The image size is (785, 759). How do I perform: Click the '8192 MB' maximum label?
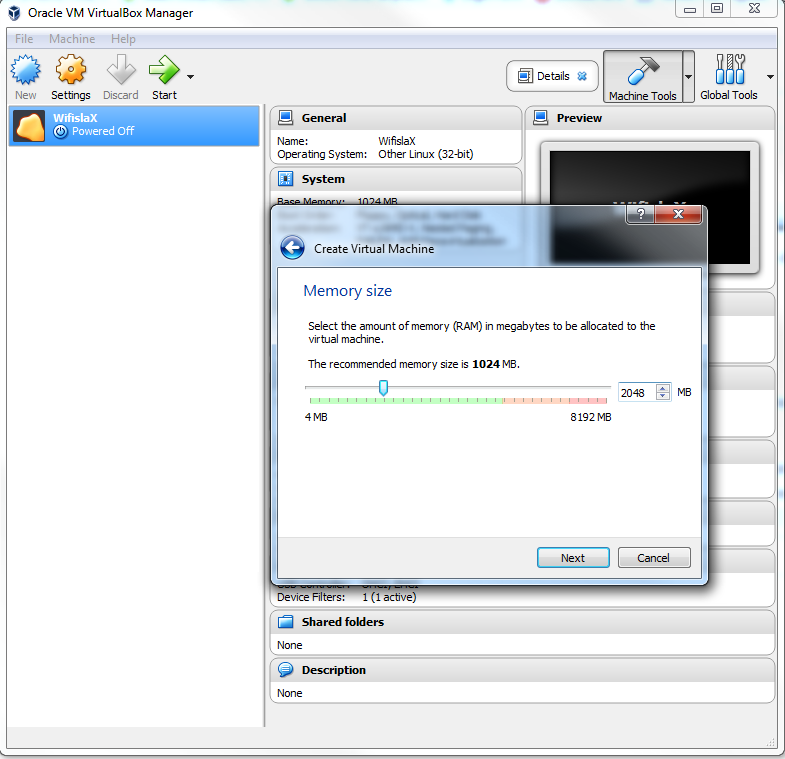tap(591, 417)
